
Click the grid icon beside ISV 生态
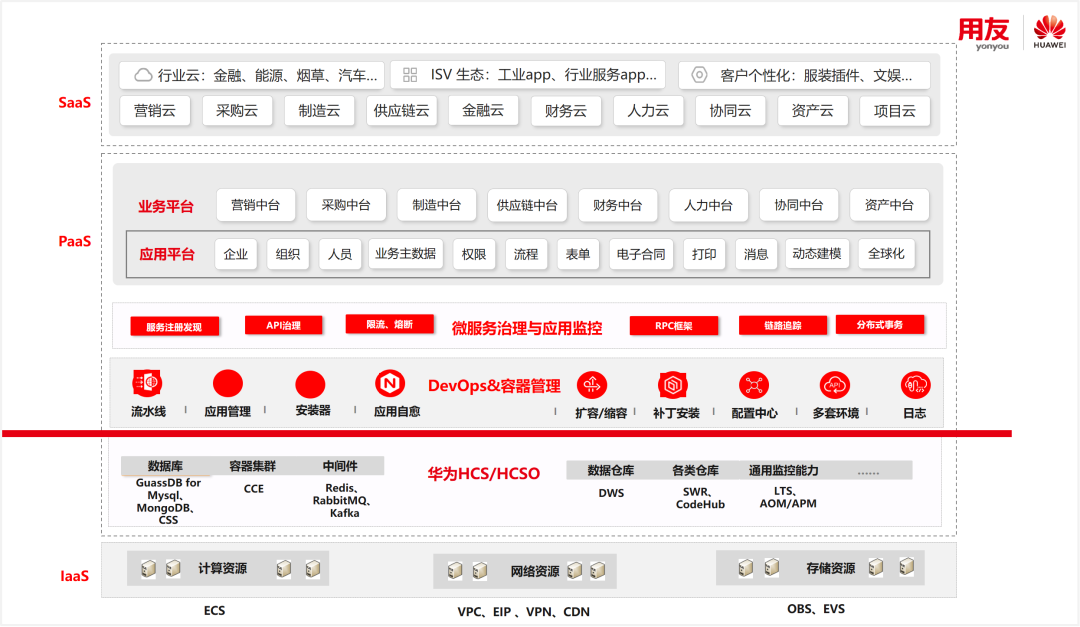coord(410,75)
